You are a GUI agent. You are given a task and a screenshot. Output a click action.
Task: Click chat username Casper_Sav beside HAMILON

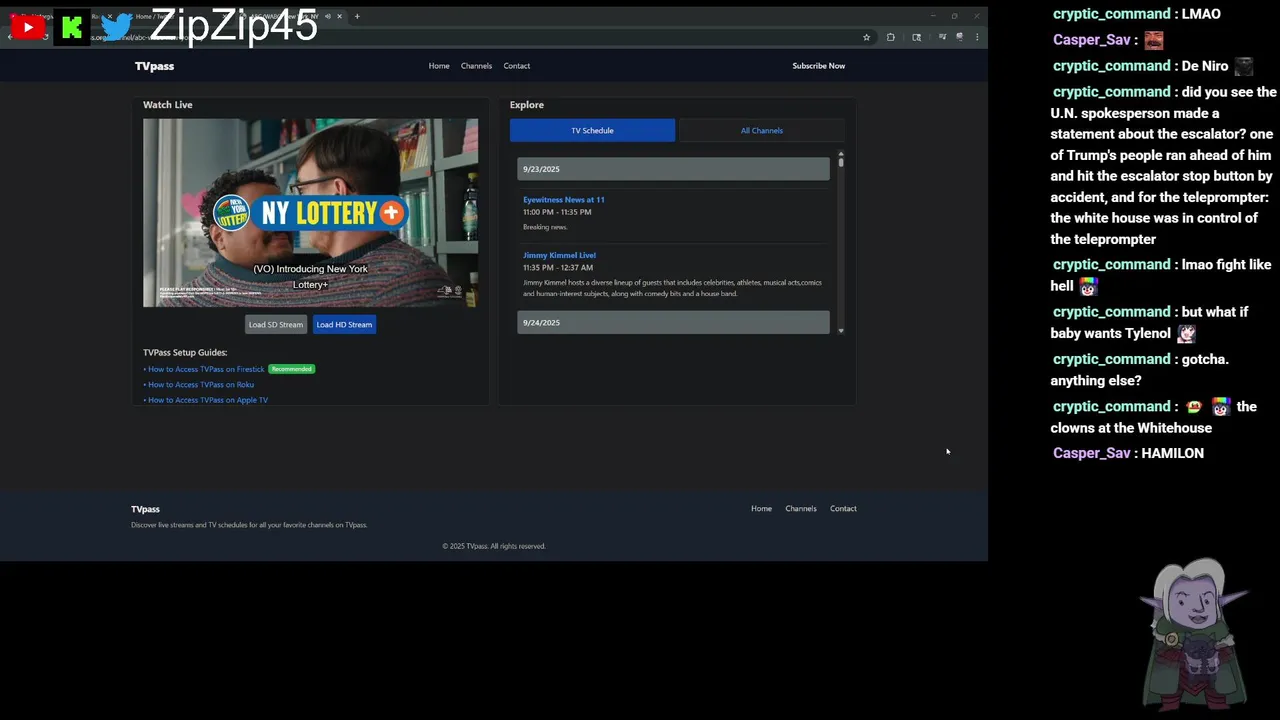click(1091, 453)
